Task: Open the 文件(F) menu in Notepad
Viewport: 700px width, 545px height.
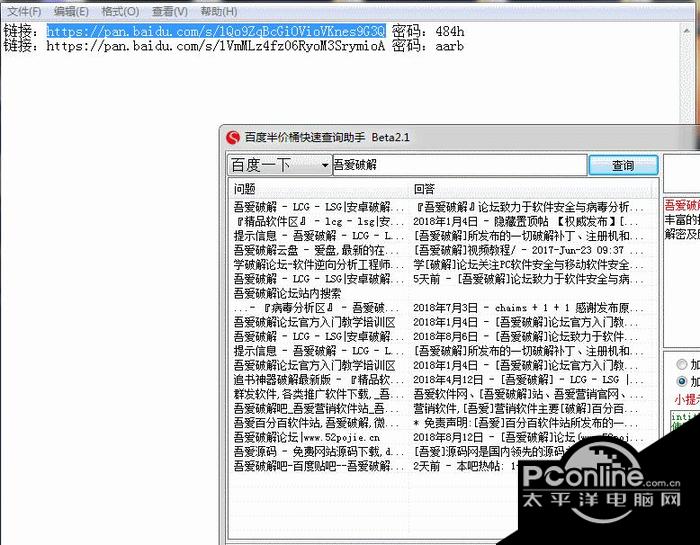Action: click(24, 12)
